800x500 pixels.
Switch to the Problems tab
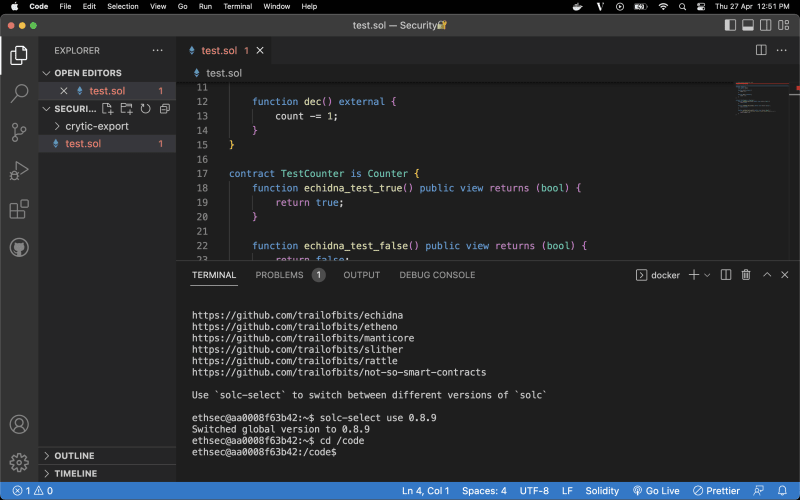[290, 275]
